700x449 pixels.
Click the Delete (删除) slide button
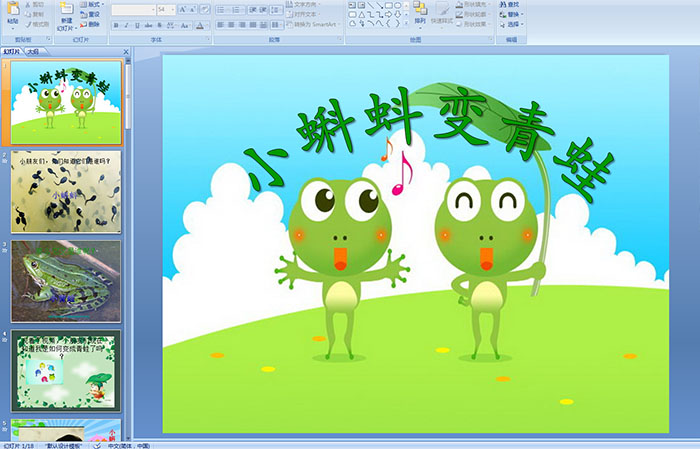point(90,24)
